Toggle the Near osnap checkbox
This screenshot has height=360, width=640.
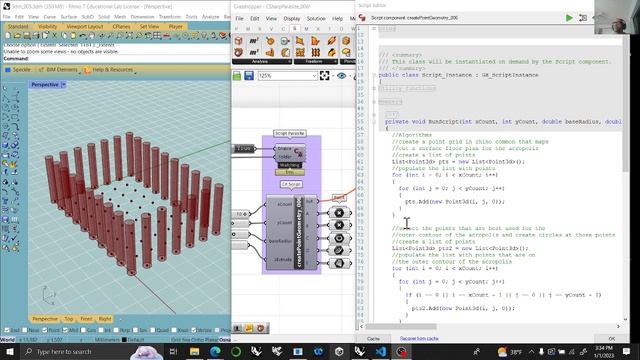25,330
